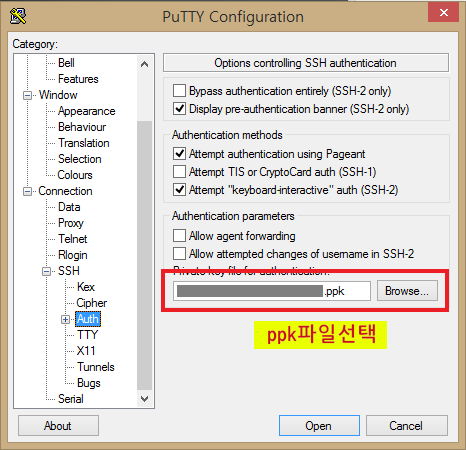466x450 pixels.
Task: Open Proxy settings
Action: click(71, 223)
